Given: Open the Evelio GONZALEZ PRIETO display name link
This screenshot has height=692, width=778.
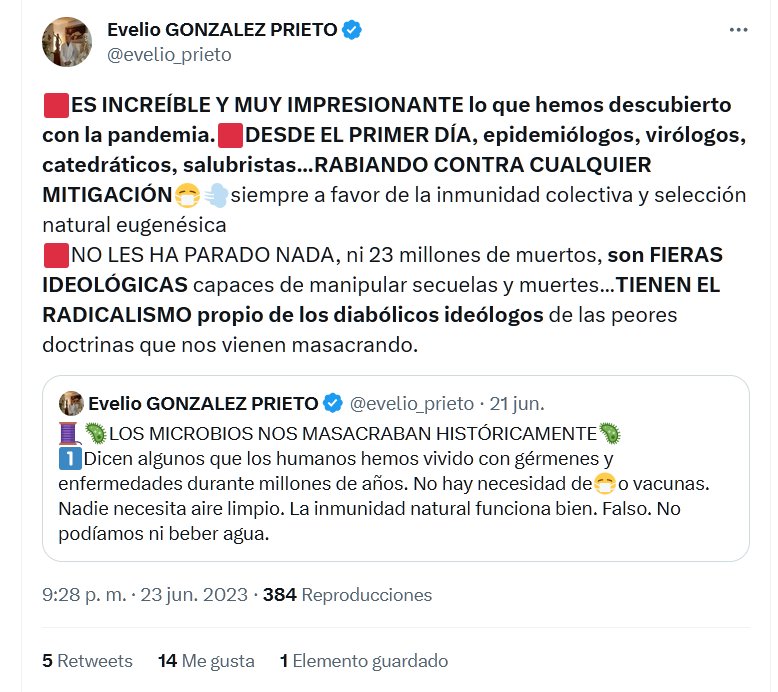Looking at the screenshot, I should point(222,30).
